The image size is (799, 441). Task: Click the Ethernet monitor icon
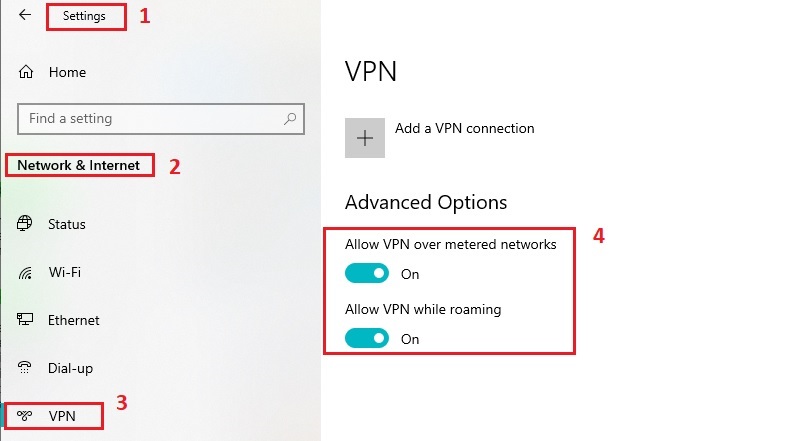point(26,320)
